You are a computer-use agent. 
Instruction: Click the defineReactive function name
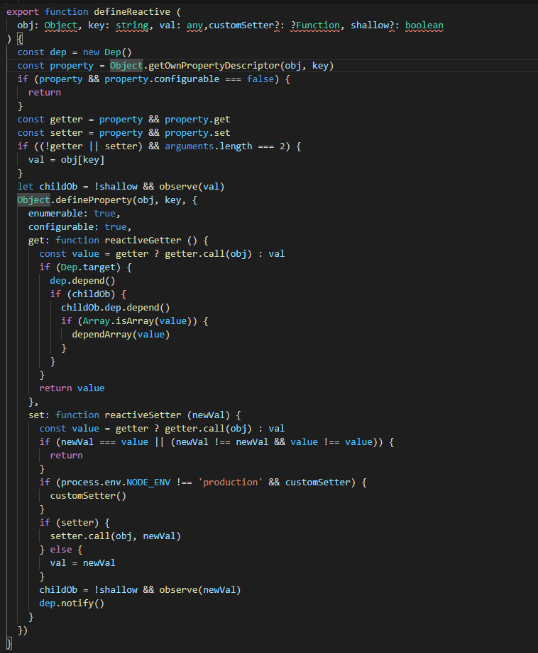(x=132, y=12)
